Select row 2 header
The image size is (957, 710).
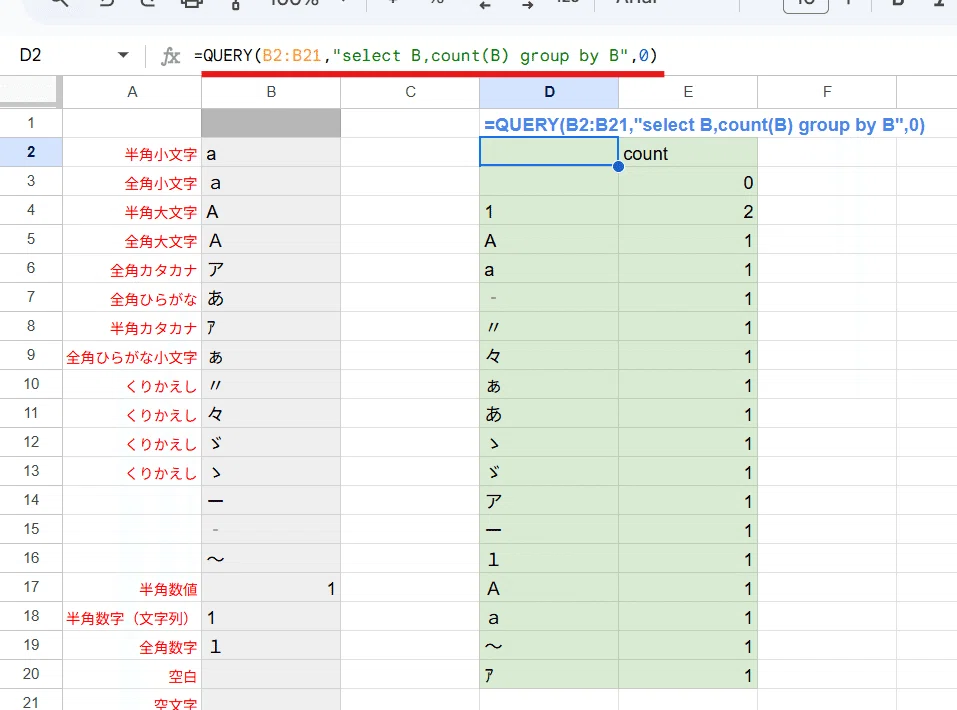(31, 152)
